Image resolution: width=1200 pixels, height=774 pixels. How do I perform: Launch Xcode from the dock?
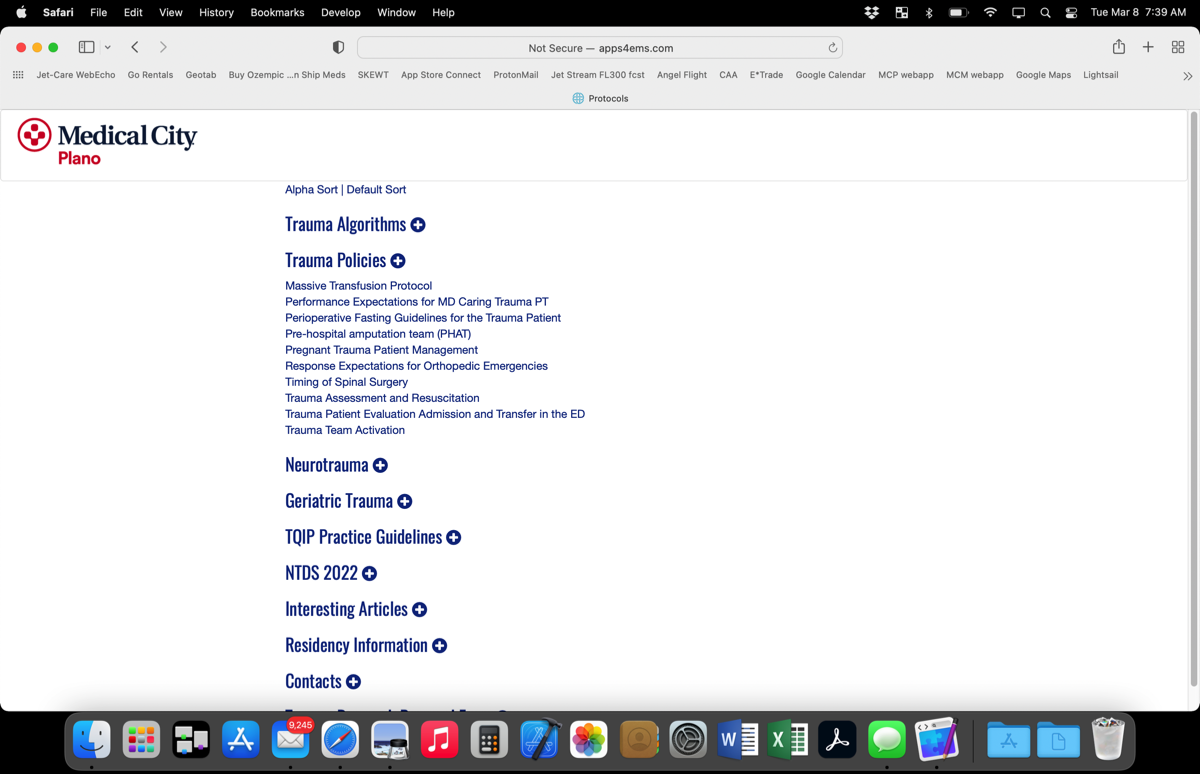(x=539, y=740)
